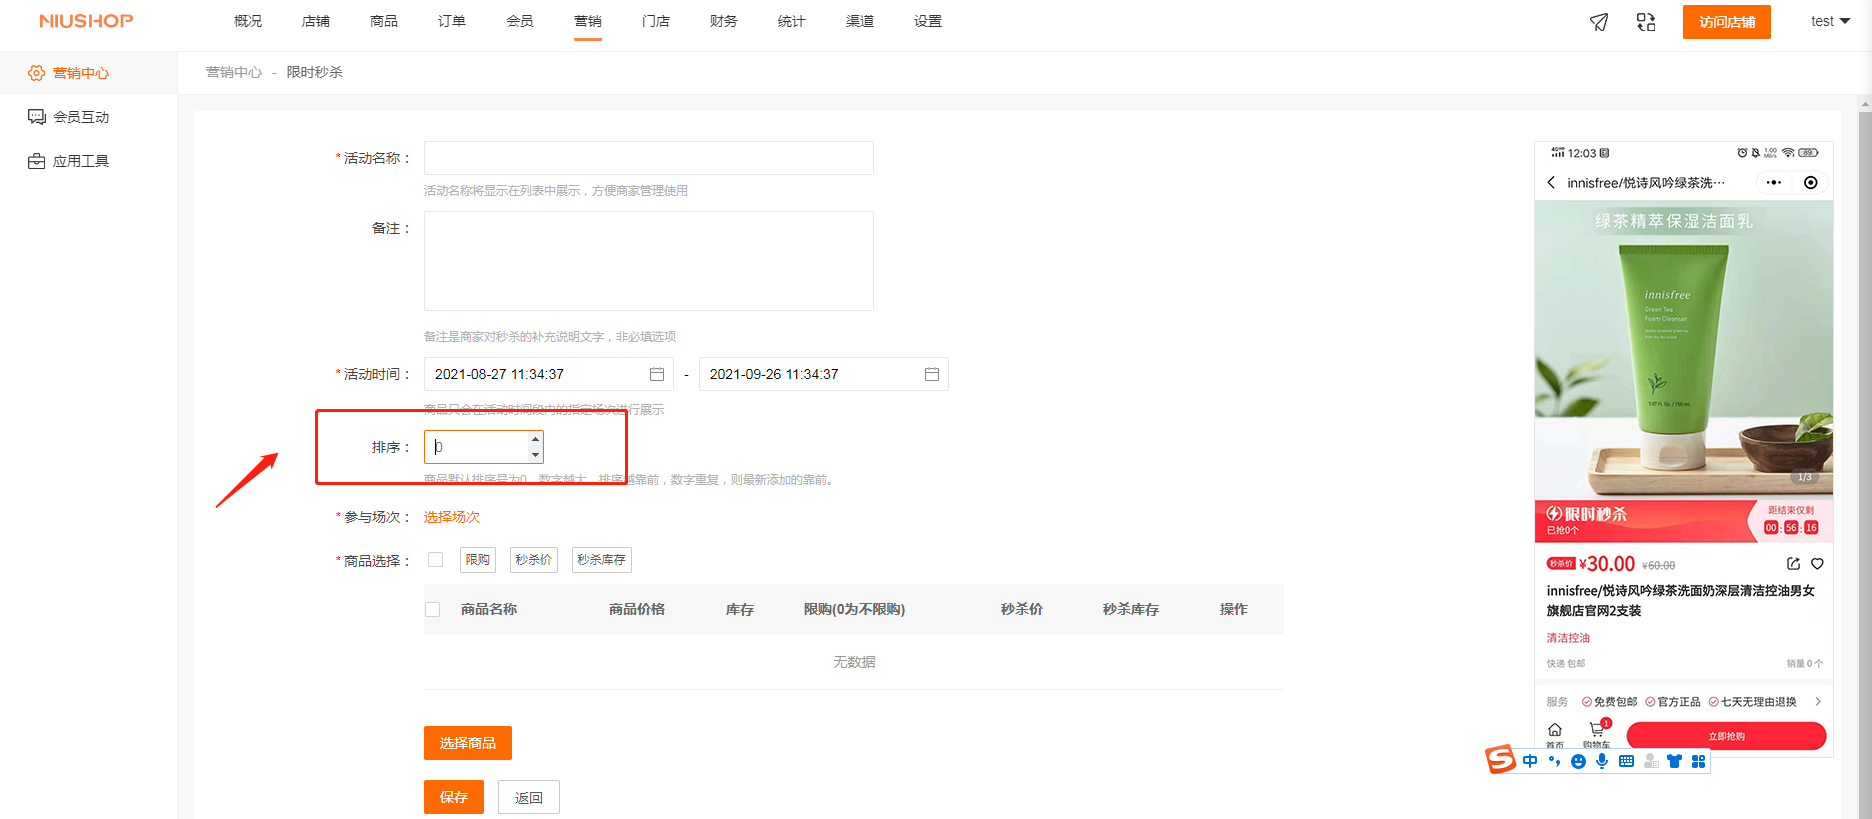Open the 财务 menu
This screenshot has width=1872, height=819.
[x=724, y=21]
